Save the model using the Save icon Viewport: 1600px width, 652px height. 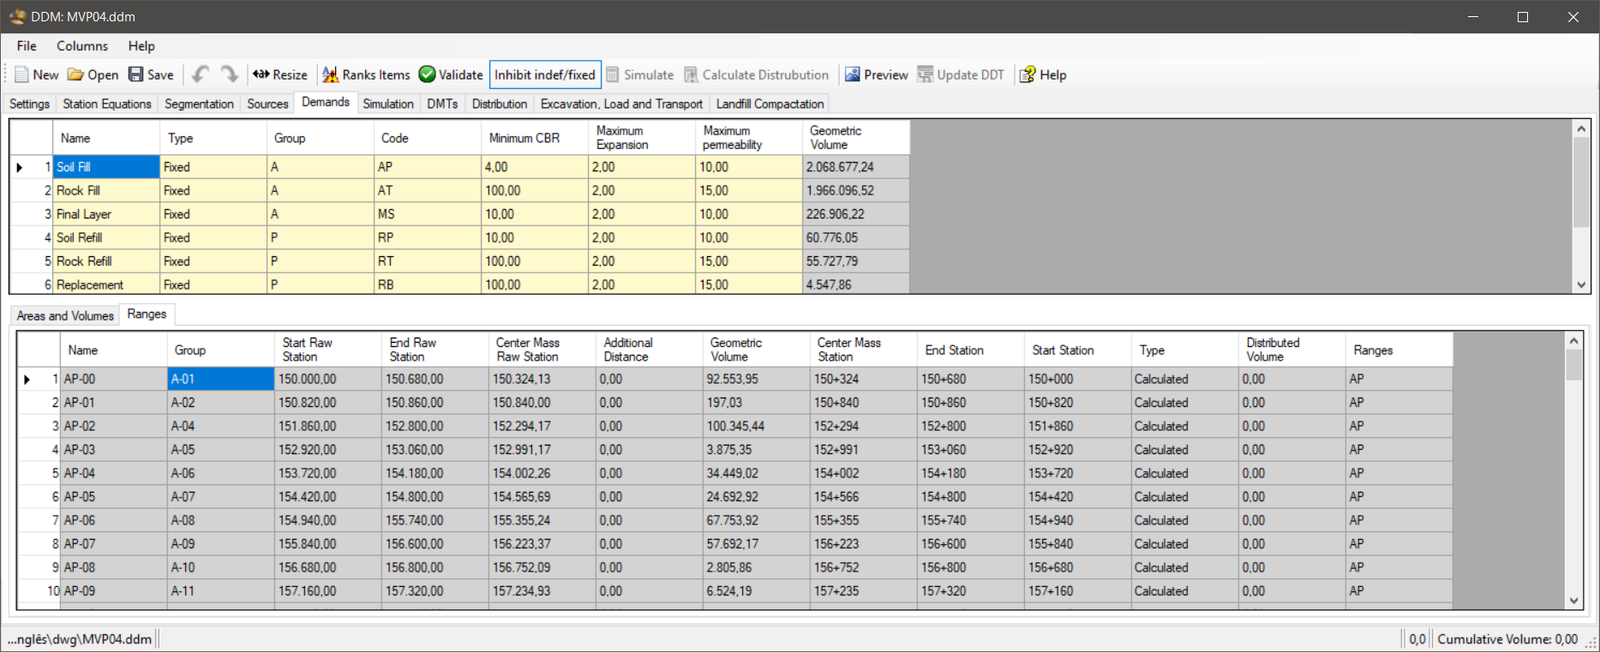[136, 75]
